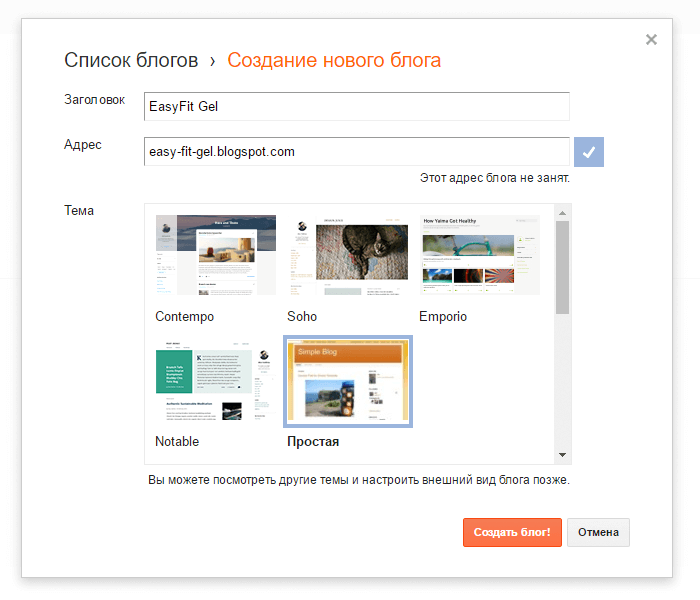Click the Заголовок field label
700x600 pixels.
pos(94,100)
